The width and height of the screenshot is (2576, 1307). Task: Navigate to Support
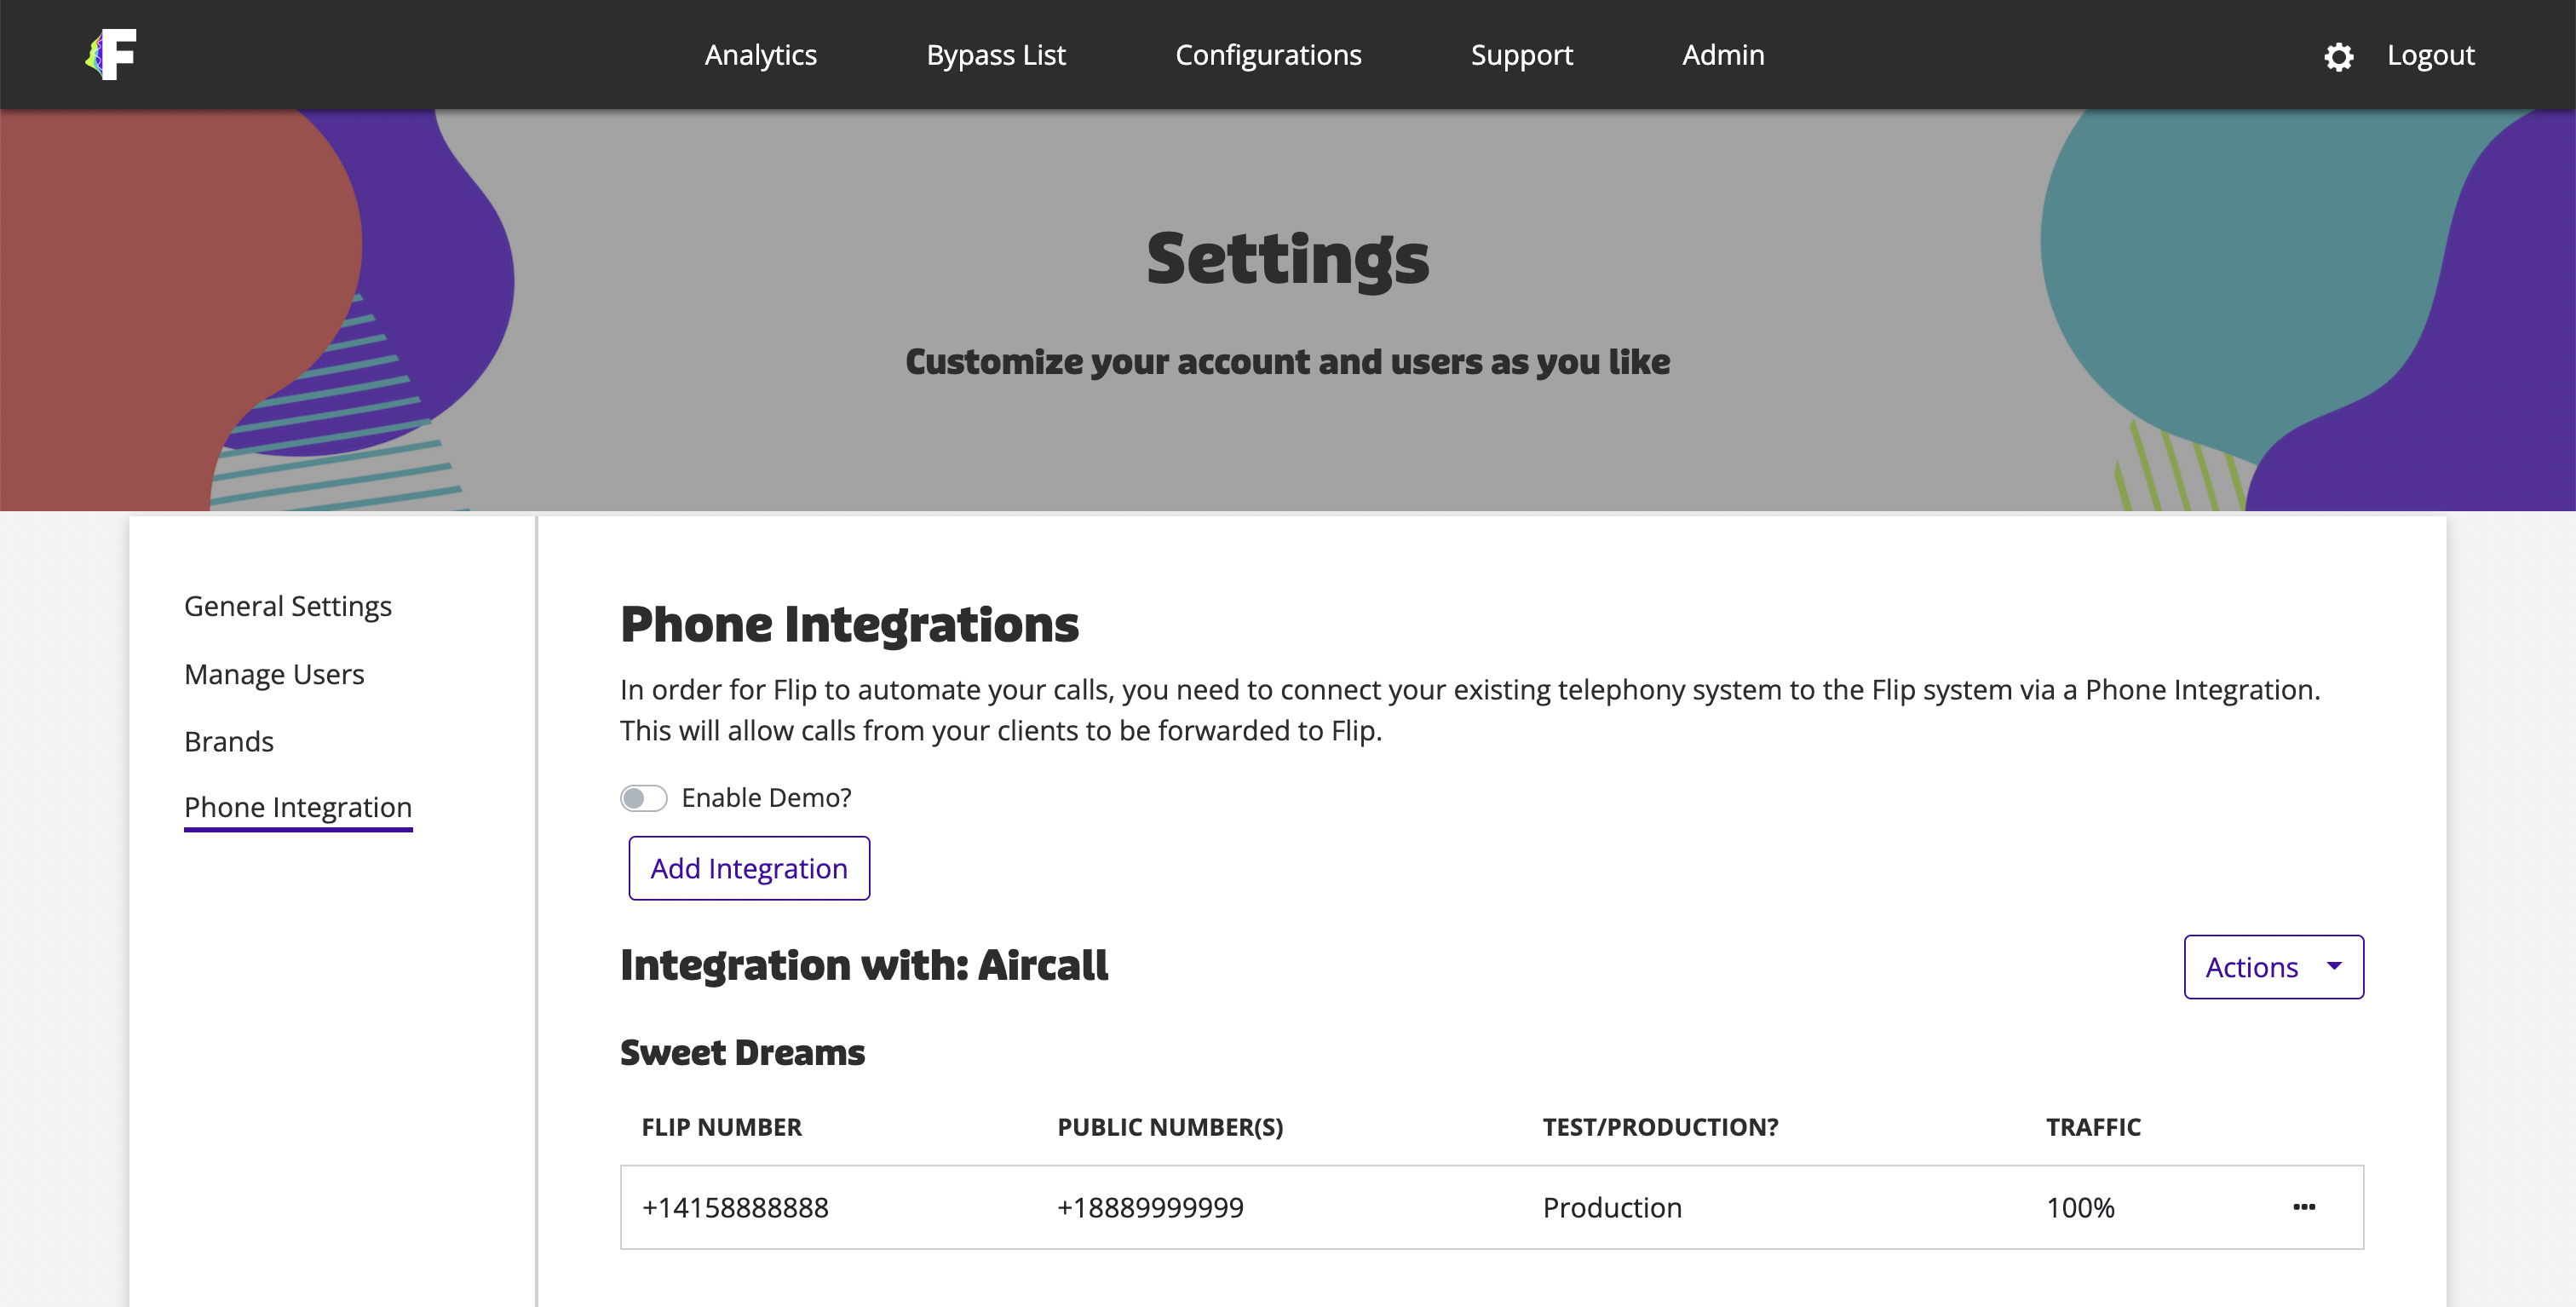[1521, 55]
